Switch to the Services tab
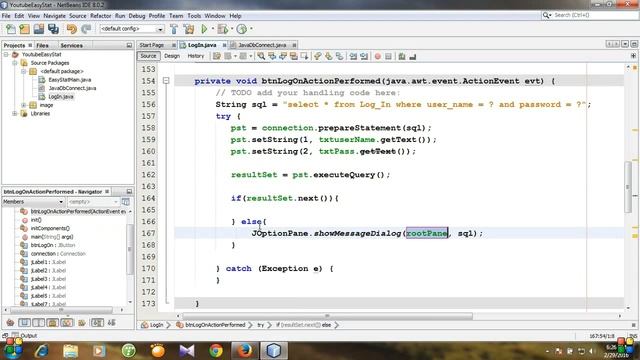 (71, 45)
